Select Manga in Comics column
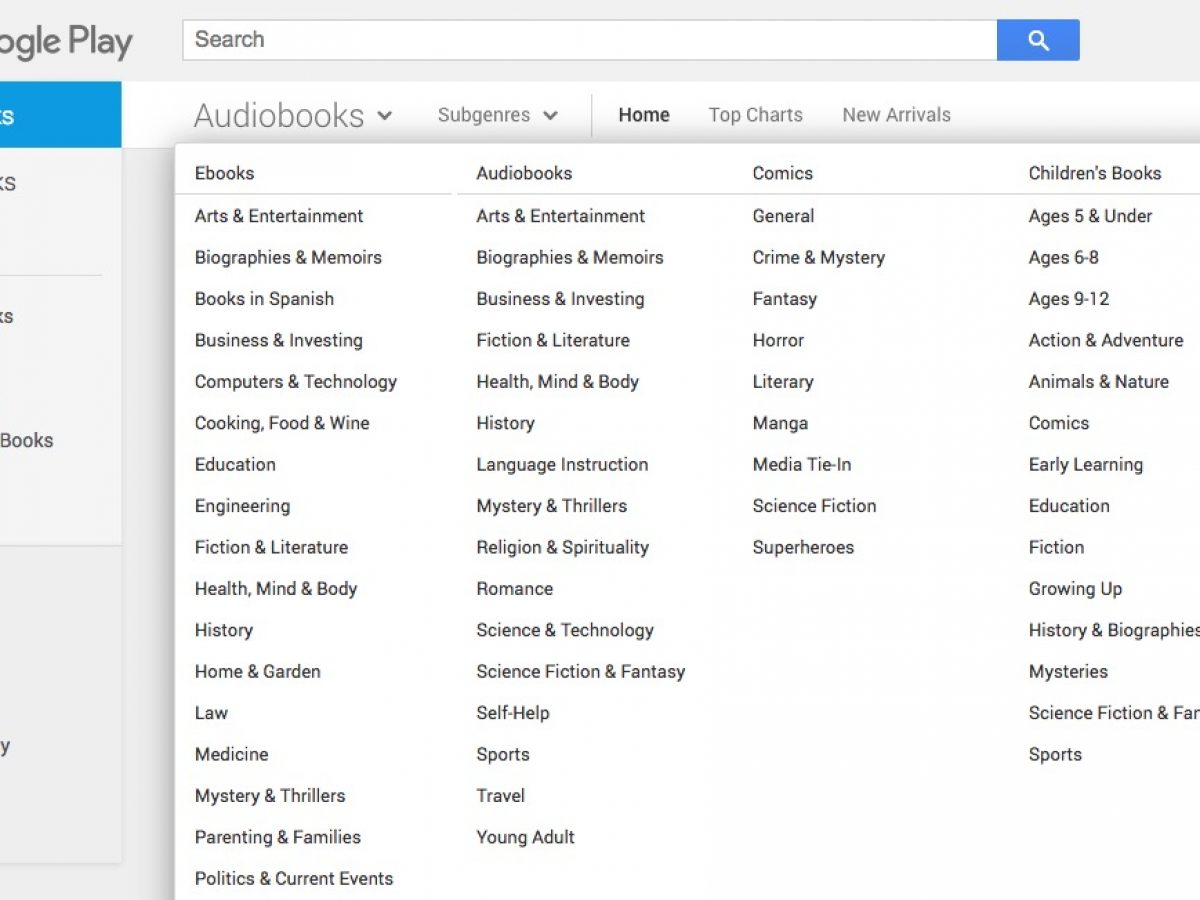 tap(780, 423)
